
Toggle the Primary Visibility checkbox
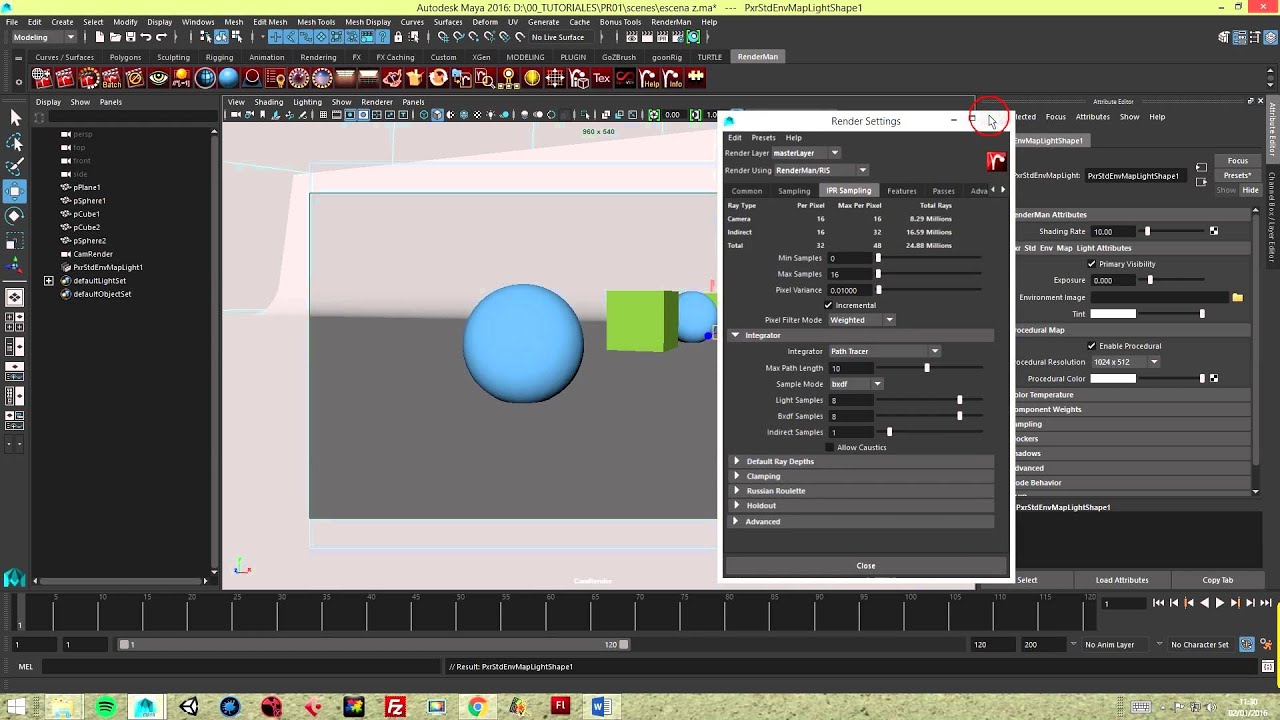coord(1091,264)
